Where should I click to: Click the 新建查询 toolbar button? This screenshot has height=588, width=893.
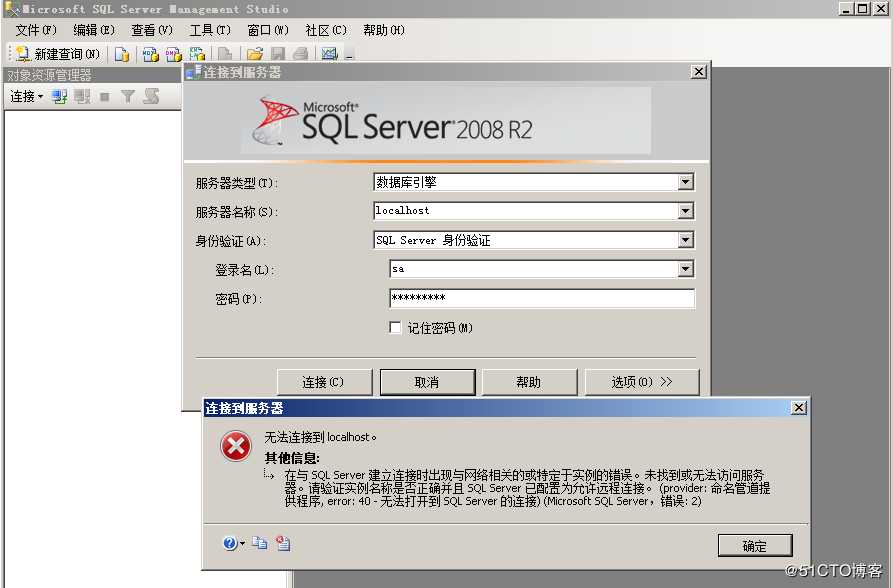pos(58,54)
